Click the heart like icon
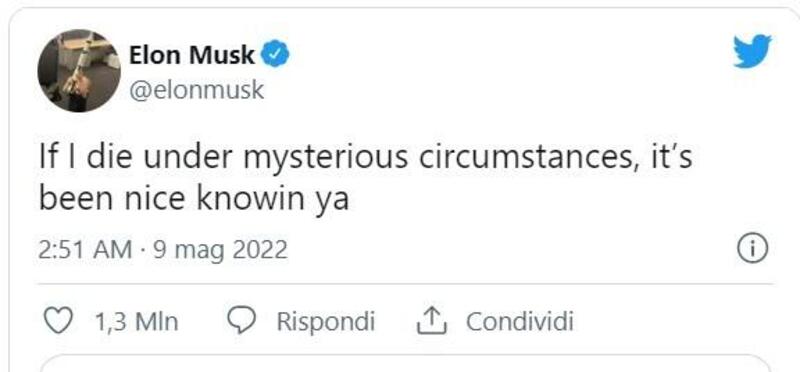The image size is (800, 372). [58, 321]
